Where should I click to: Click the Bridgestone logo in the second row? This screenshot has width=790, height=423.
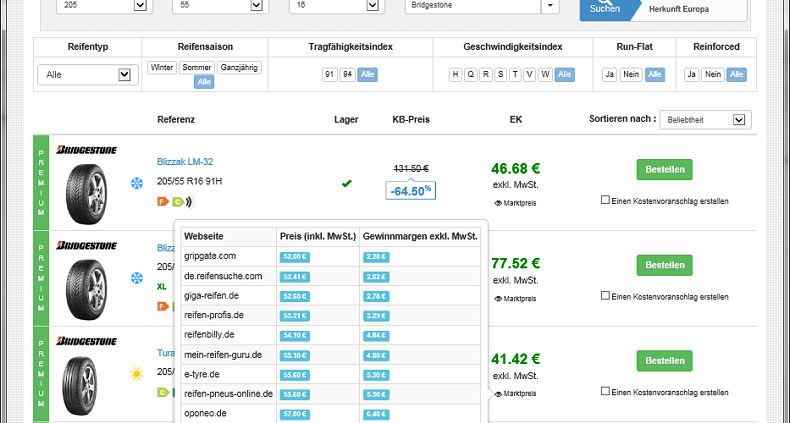point(87,245)
